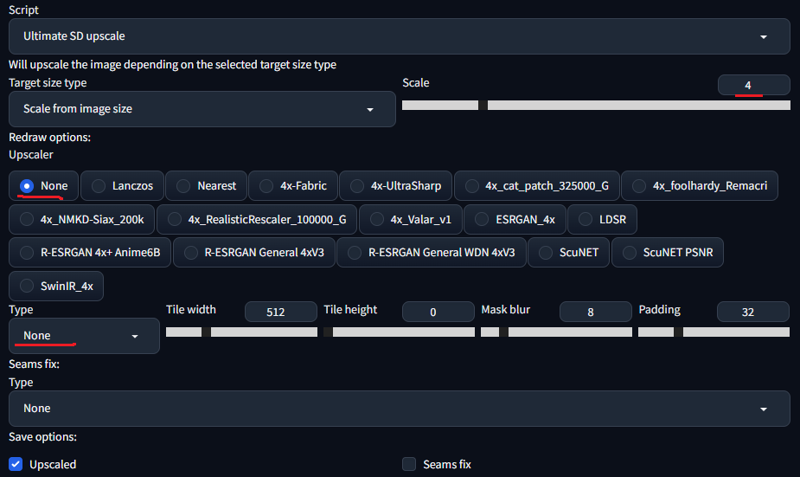Click the Scale value field showing 4
The image size is (800, 477).
[754, 85]
